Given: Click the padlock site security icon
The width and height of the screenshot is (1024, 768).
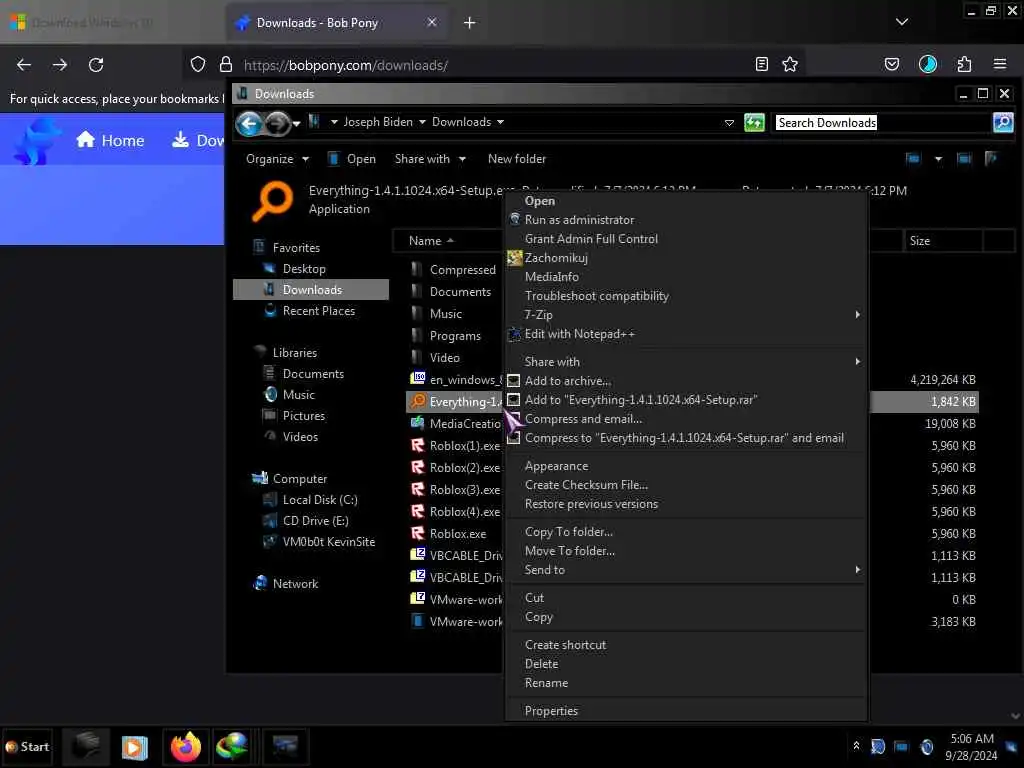Looking at the screenshot, I should coord(226,65).
